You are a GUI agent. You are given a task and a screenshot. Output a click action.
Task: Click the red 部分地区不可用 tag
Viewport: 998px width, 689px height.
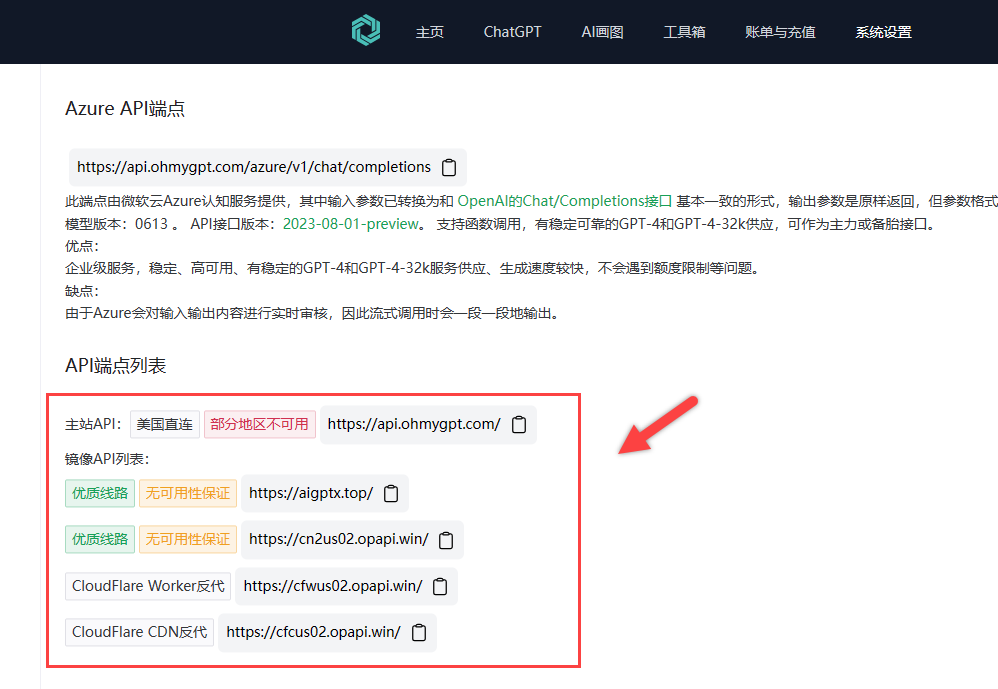(x=260, y=424)
